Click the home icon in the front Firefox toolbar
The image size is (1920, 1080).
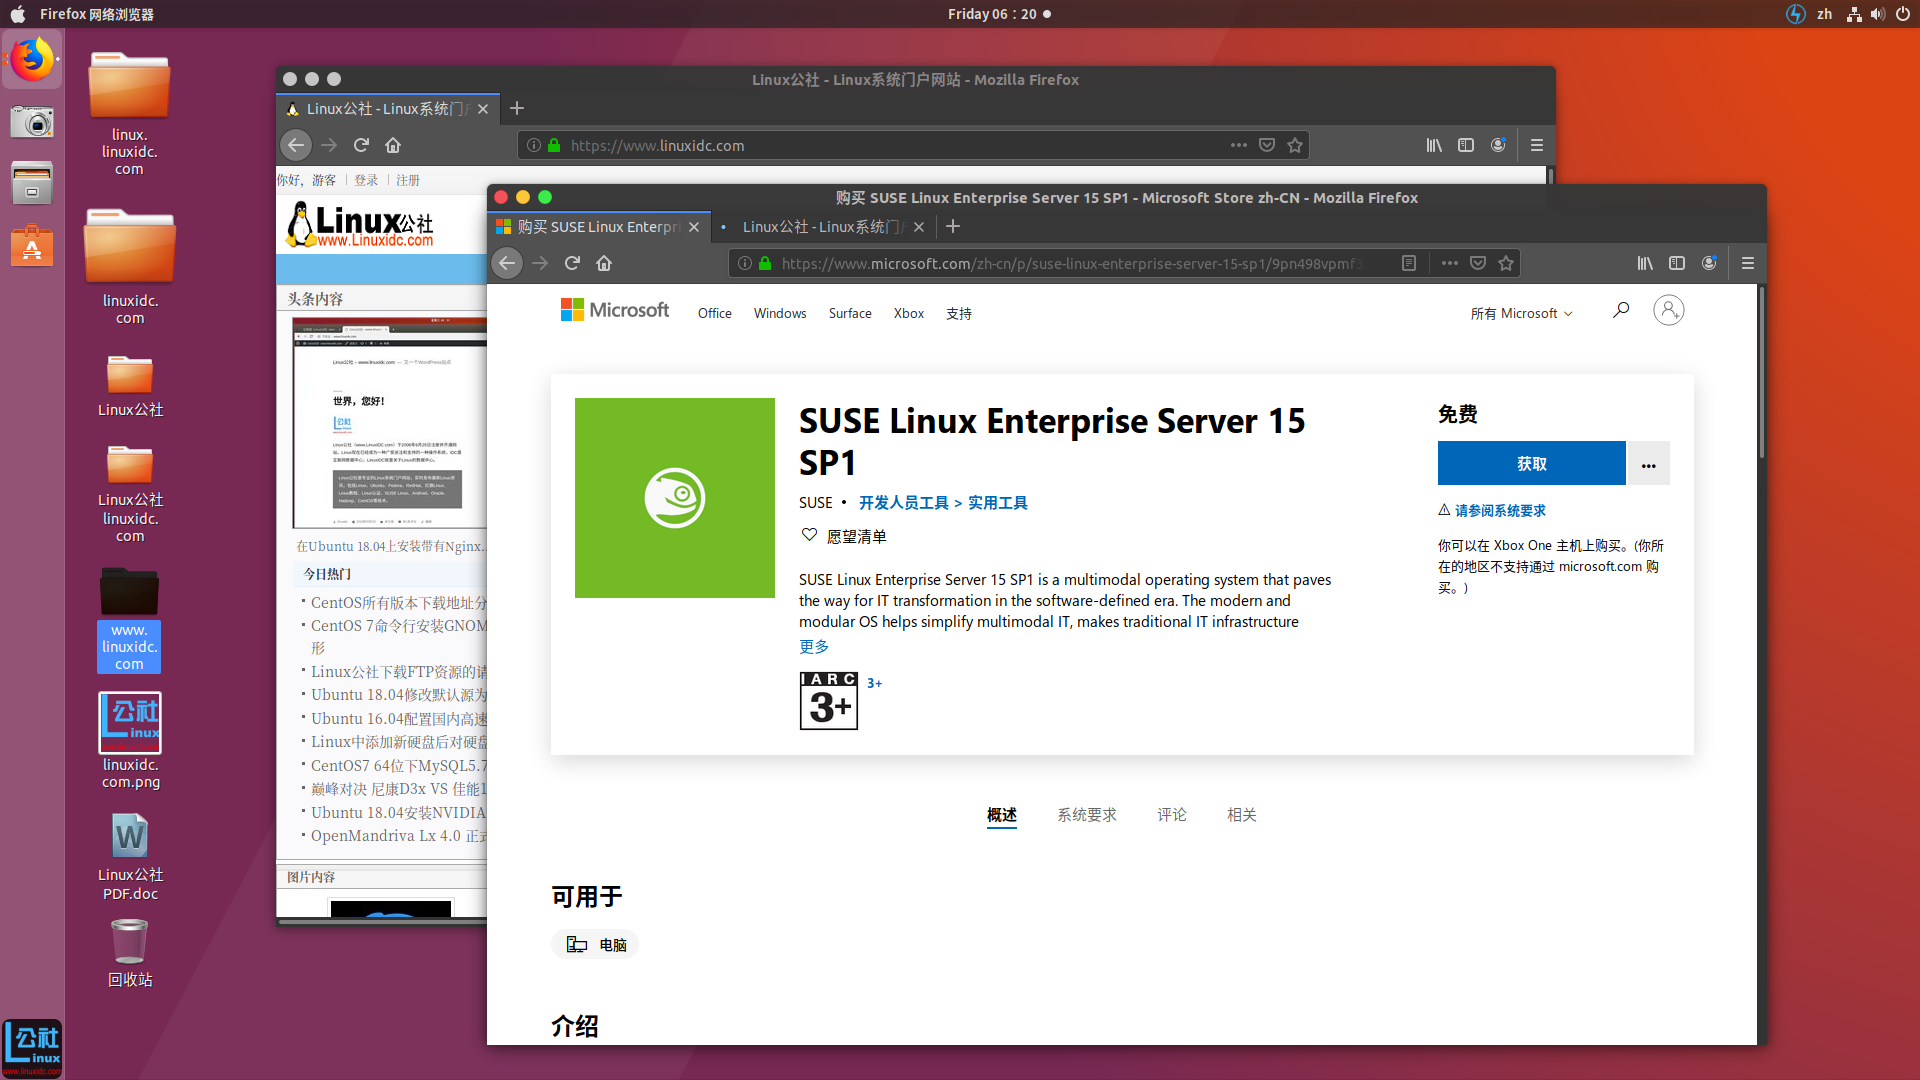coord(604,263)
